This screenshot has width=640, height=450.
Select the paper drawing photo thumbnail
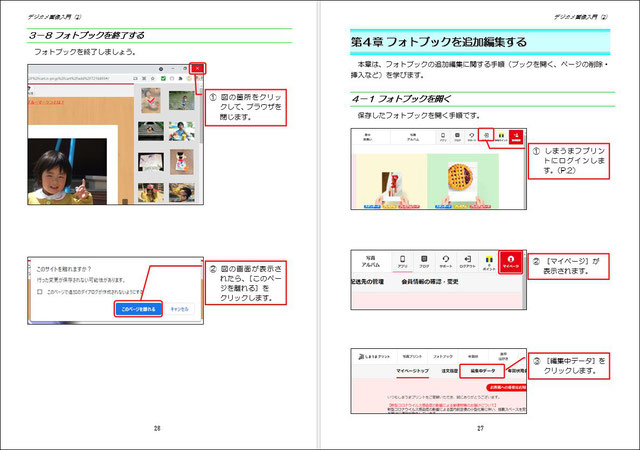(x=151, y=162)
